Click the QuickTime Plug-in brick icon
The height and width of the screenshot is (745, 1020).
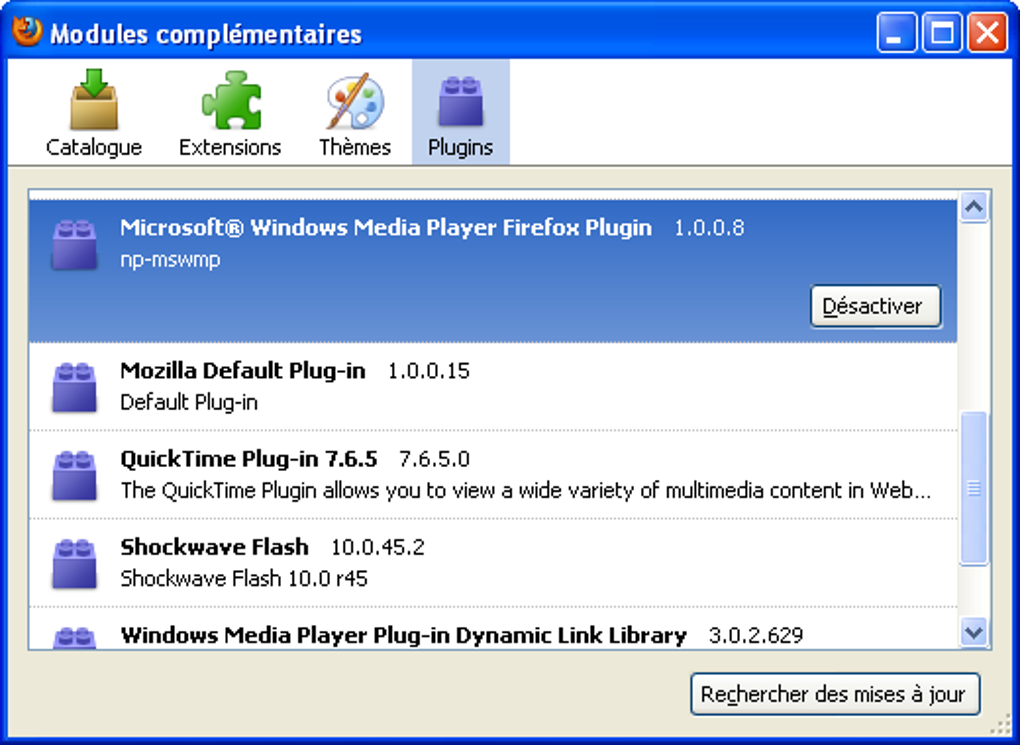[x=74, y=476]
